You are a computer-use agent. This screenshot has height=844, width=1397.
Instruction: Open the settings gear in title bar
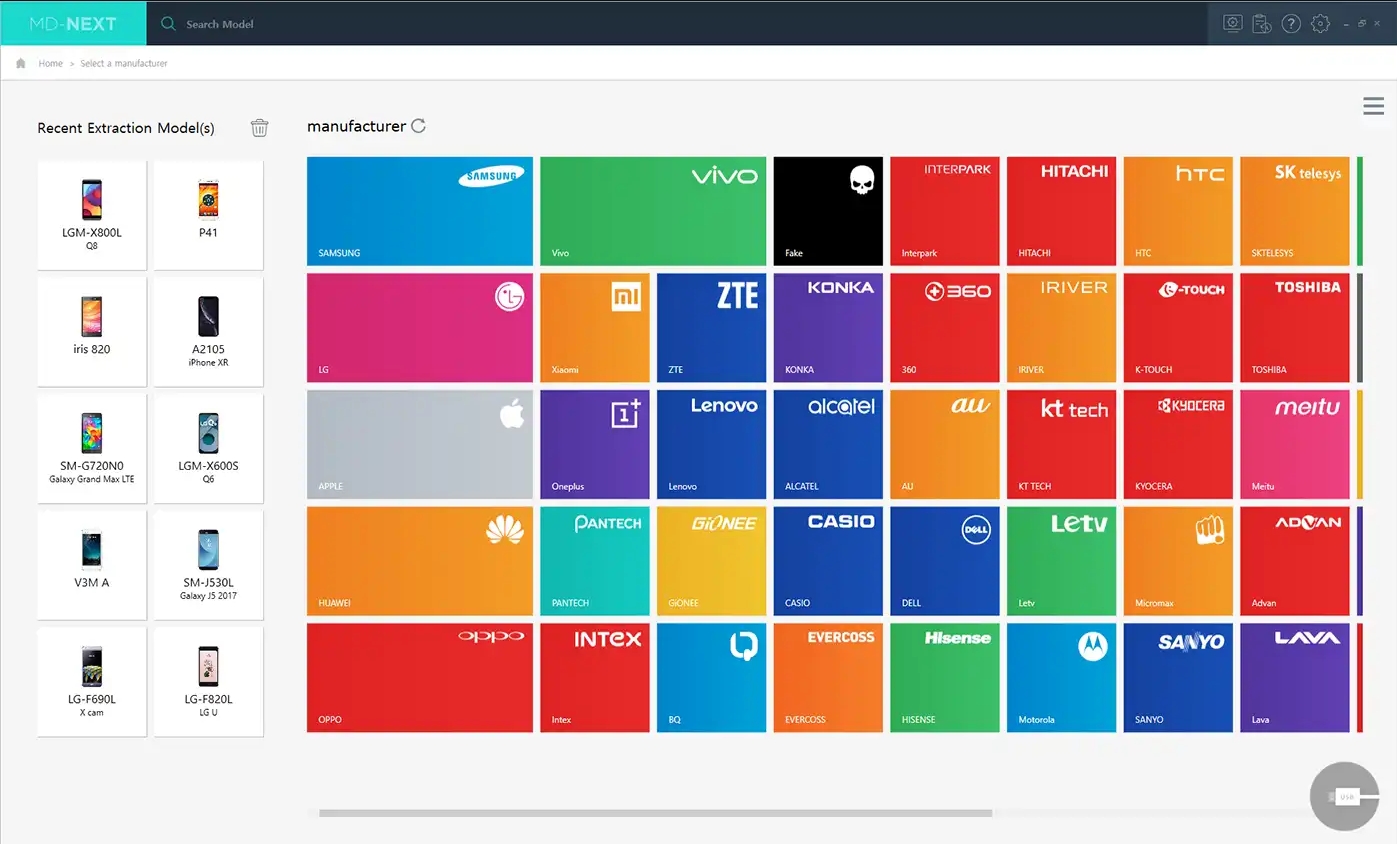(1320, 23)
